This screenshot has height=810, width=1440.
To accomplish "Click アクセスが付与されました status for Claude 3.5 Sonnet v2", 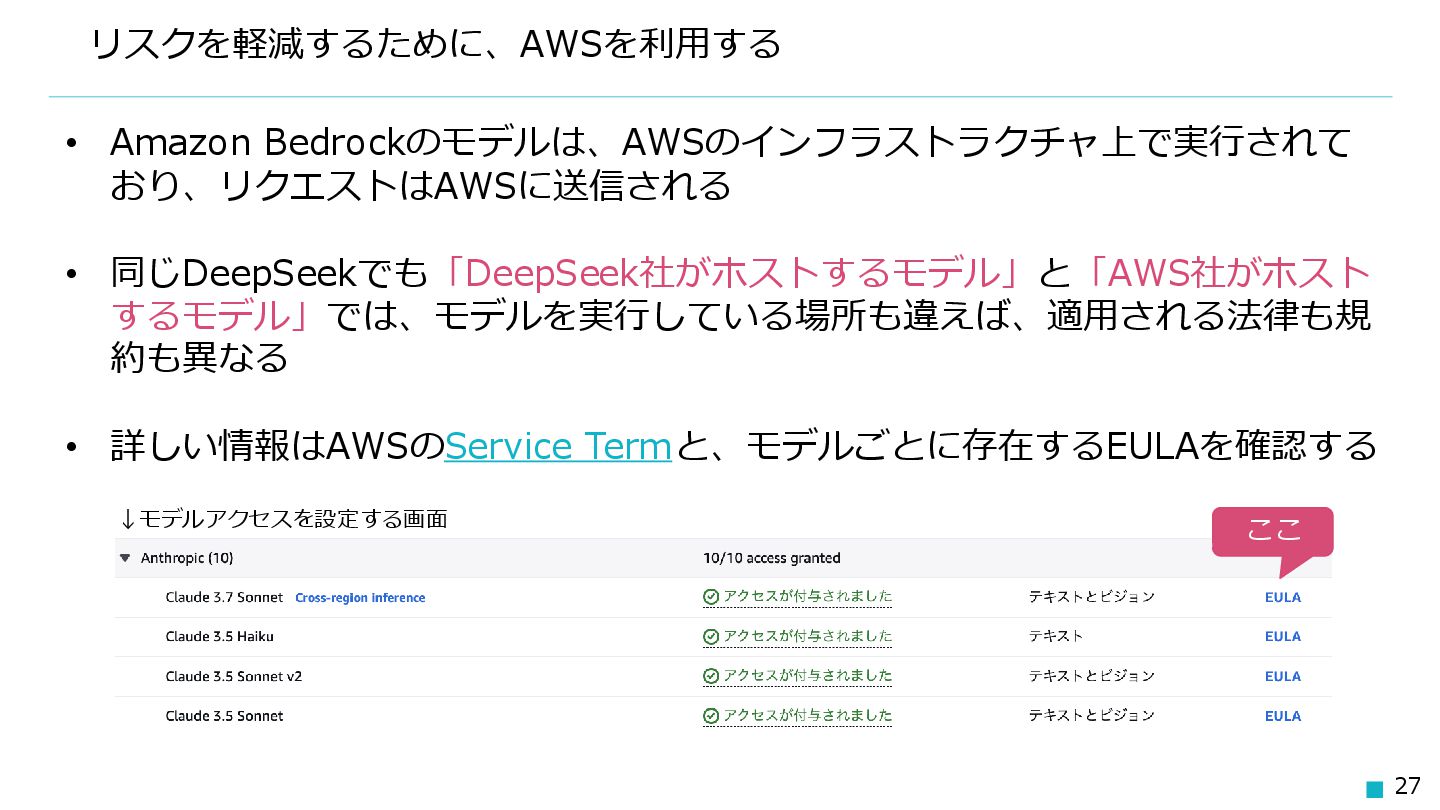I will (807, 677).
